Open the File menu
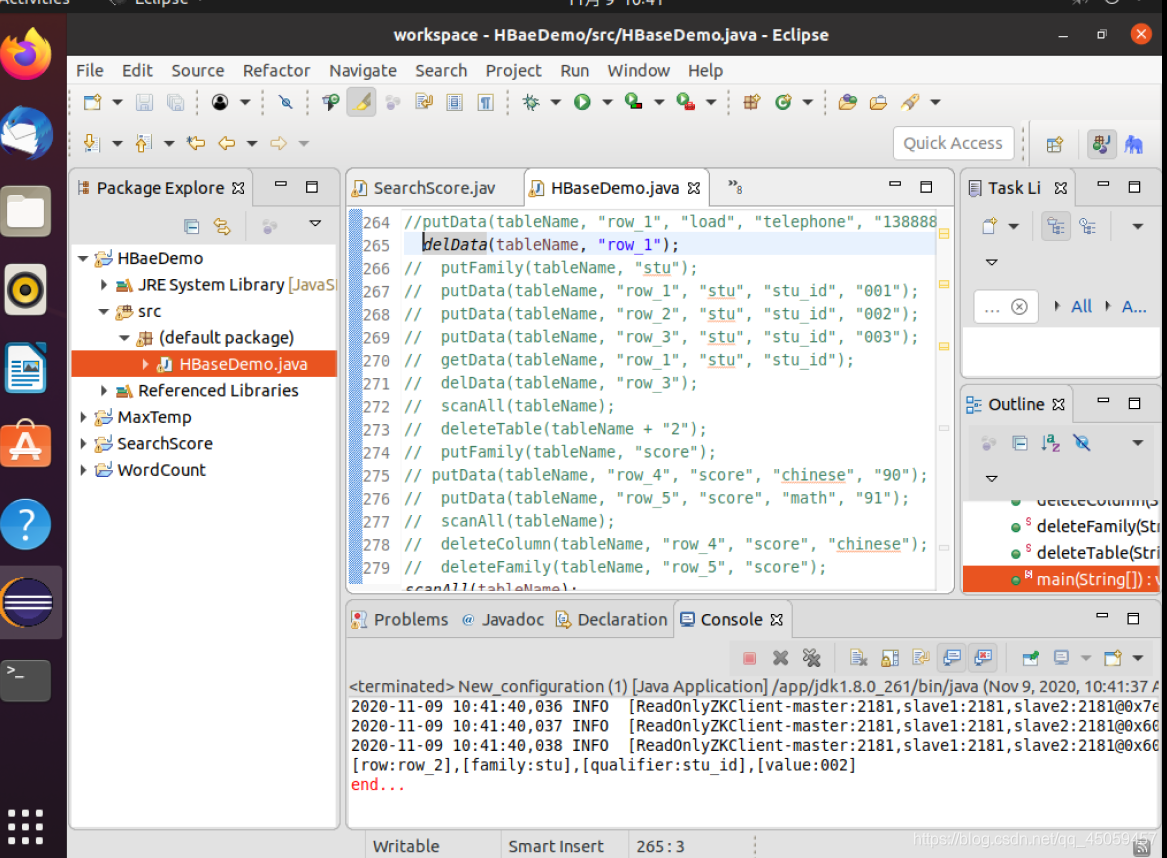Image resolution: width=1167 pixels, height=858 pixels. point(90,71)
